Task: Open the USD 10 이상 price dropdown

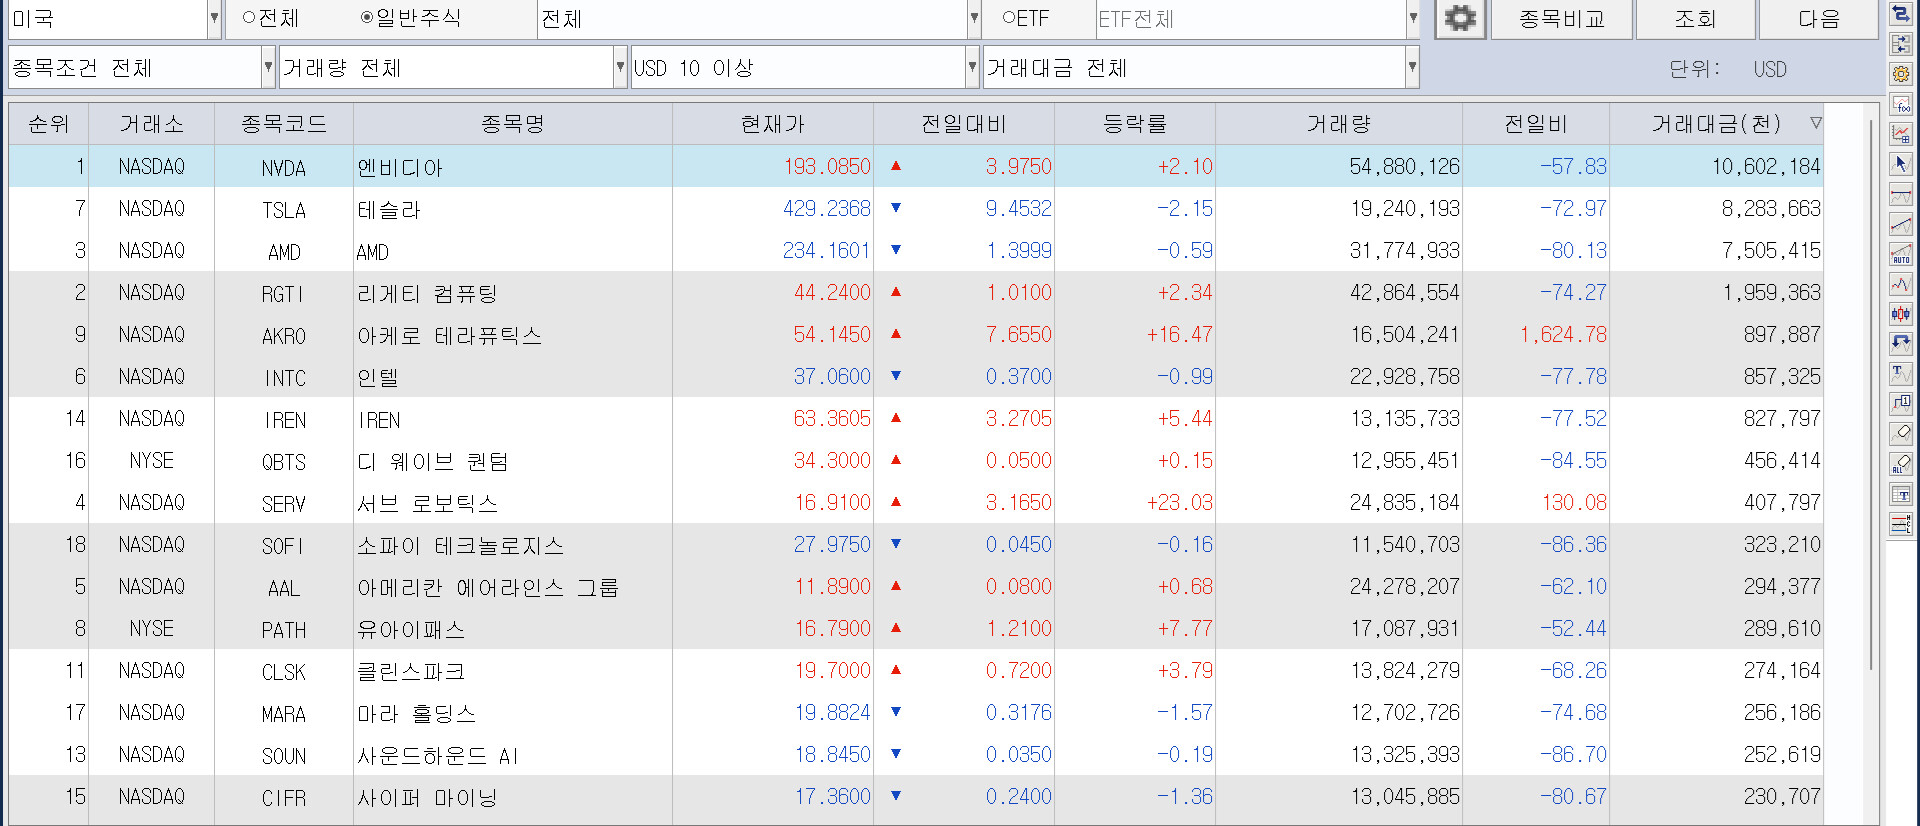Action: point(971,68)
